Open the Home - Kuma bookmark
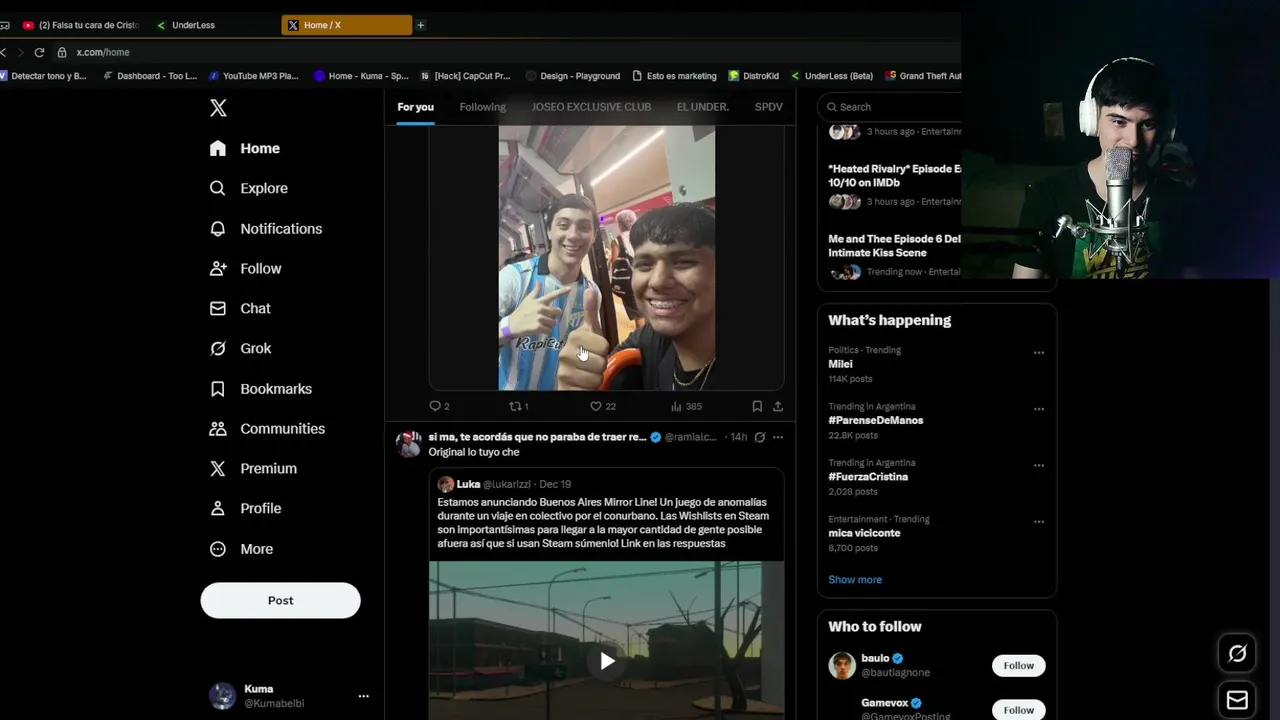 [x=361, y=76]
